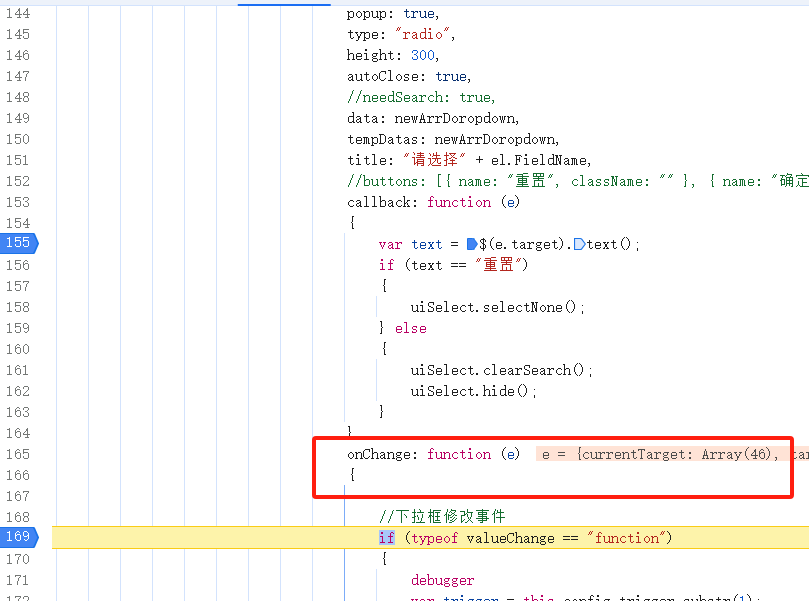Click the 'debugger' statement on line 171
Image resolution: width=809 pixels, height=601 pixels.
(x=442, y=580)
